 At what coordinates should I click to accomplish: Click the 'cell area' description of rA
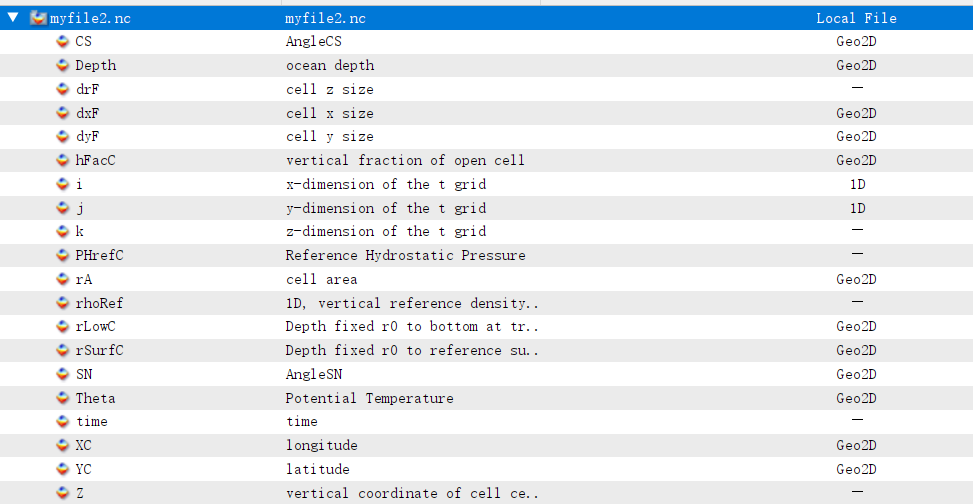(x=321, y=280)
